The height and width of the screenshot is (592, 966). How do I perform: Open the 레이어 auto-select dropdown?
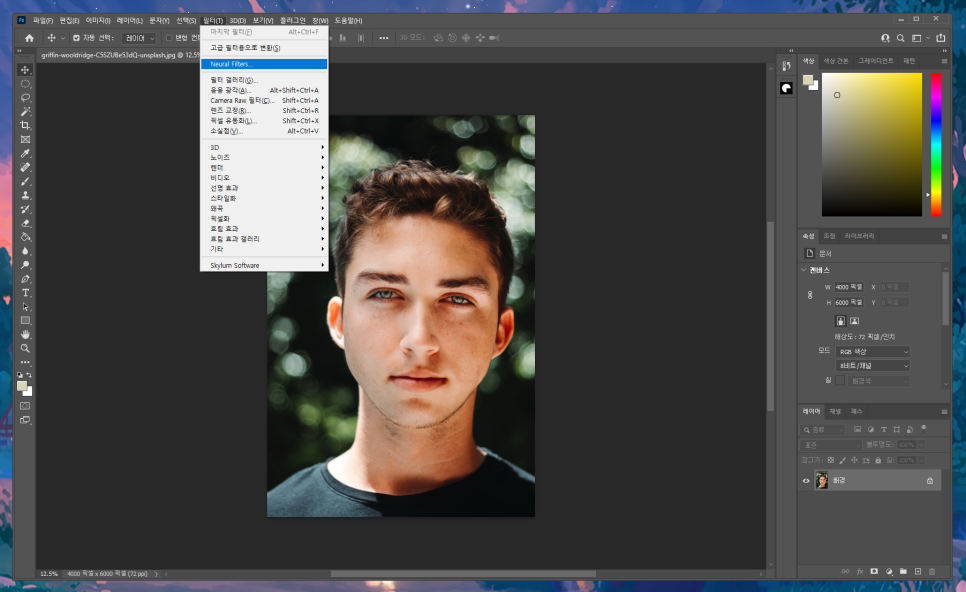[x=139, y=38]
